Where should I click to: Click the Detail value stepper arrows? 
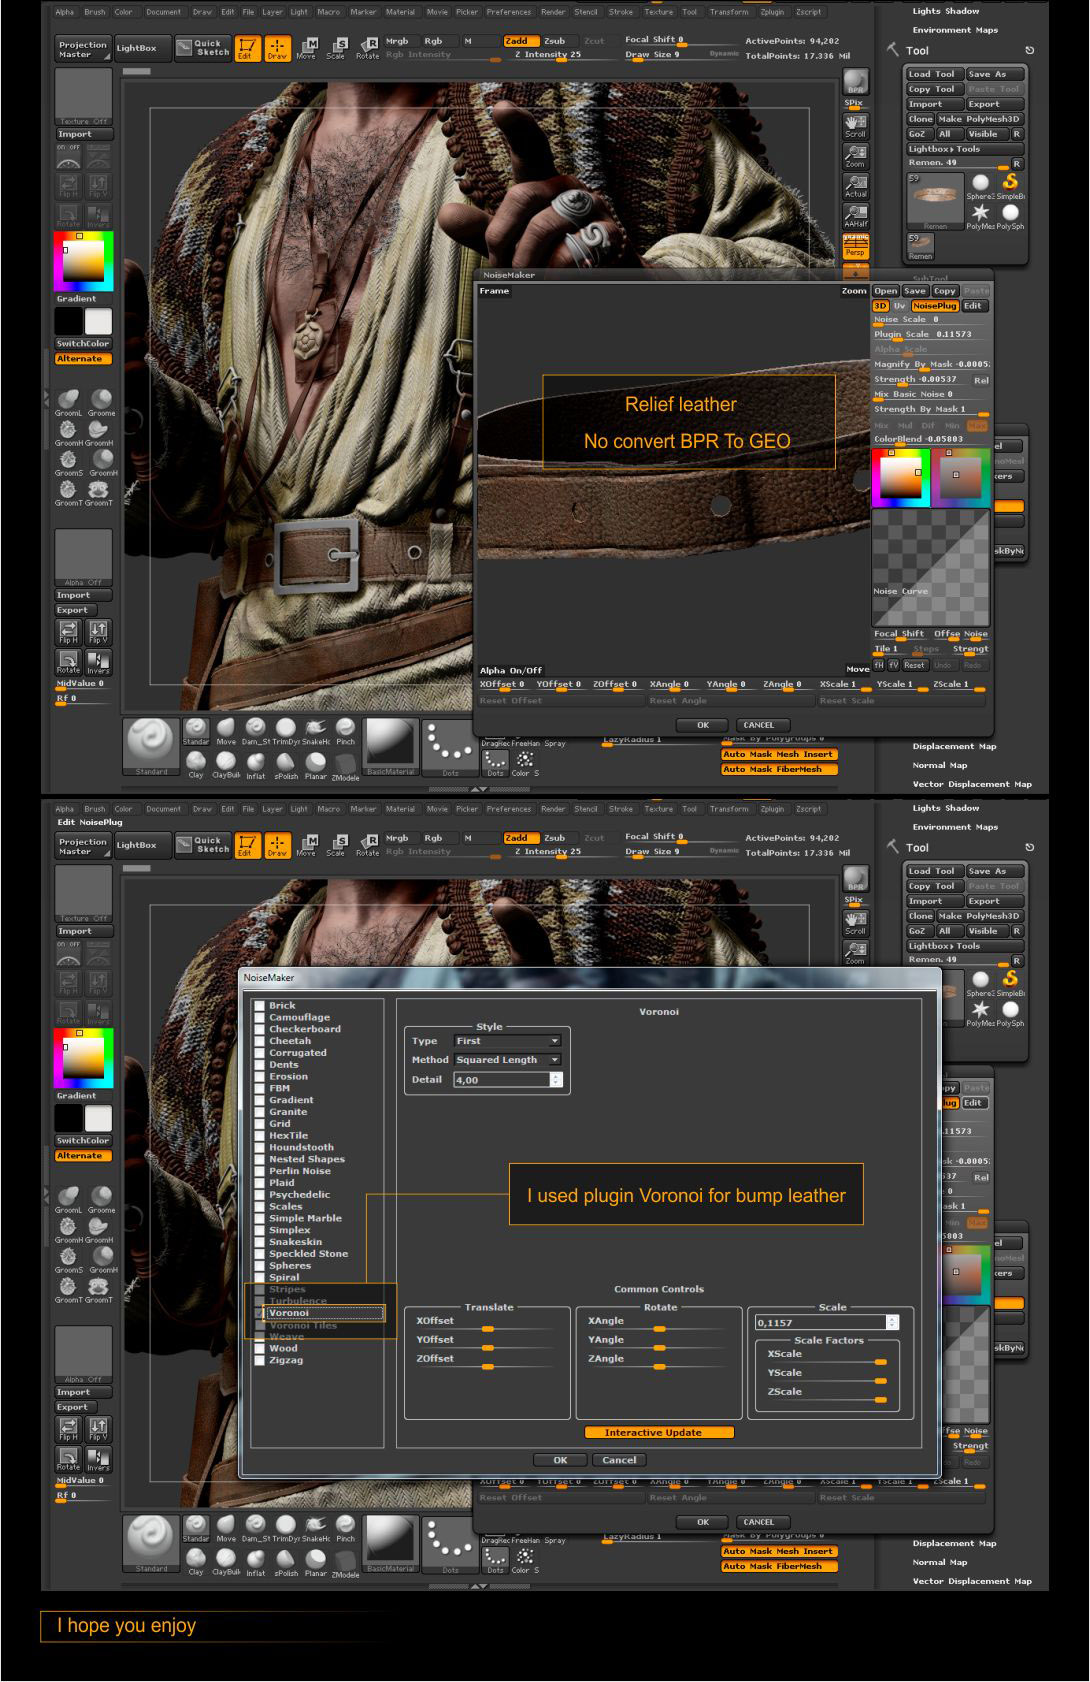pyautogui.click(x=556, y=1080)
